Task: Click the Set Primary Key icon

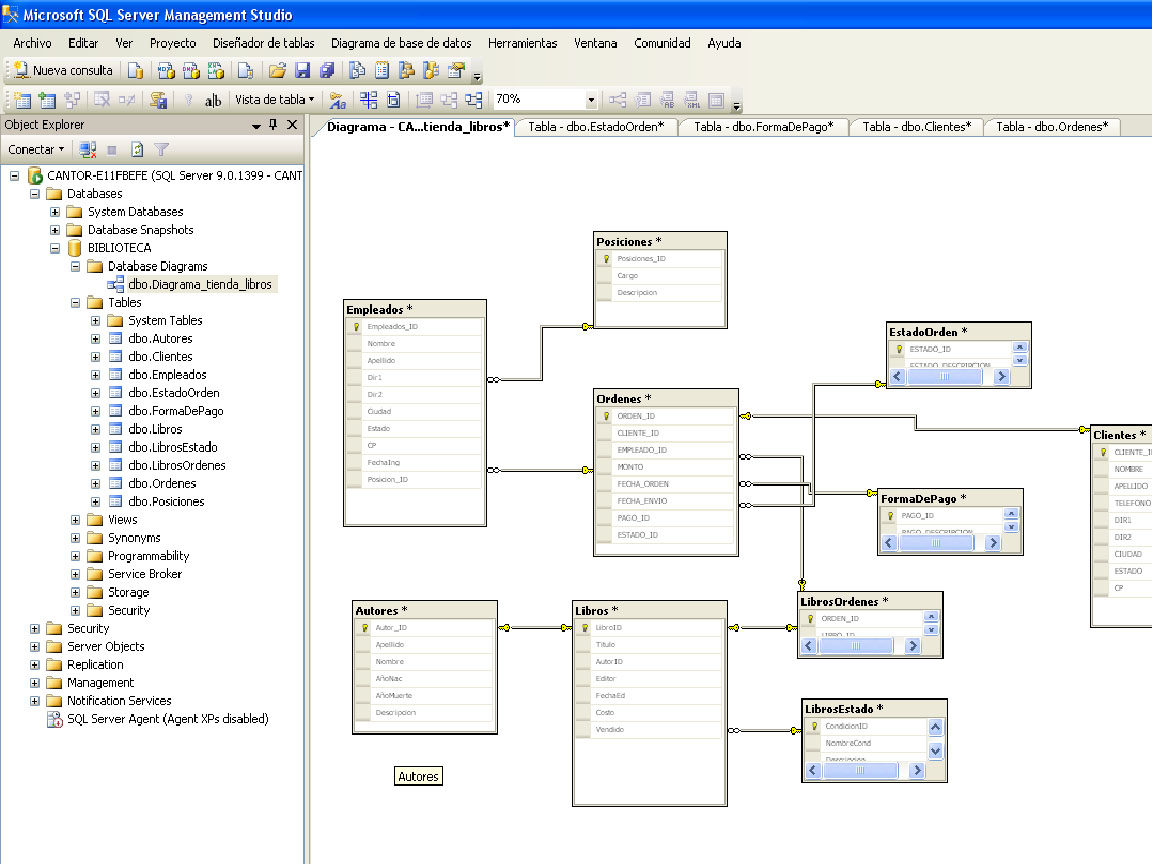Action: (x=189, y=99)
